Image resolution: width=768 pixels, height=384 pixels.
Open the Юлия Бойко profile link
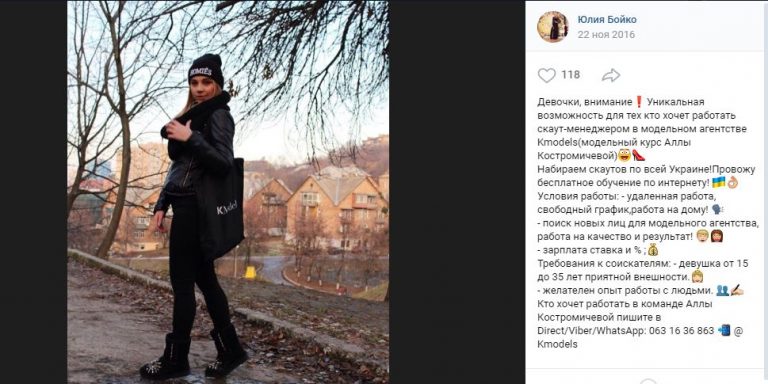pyautogui.click(x=607, y=20)
